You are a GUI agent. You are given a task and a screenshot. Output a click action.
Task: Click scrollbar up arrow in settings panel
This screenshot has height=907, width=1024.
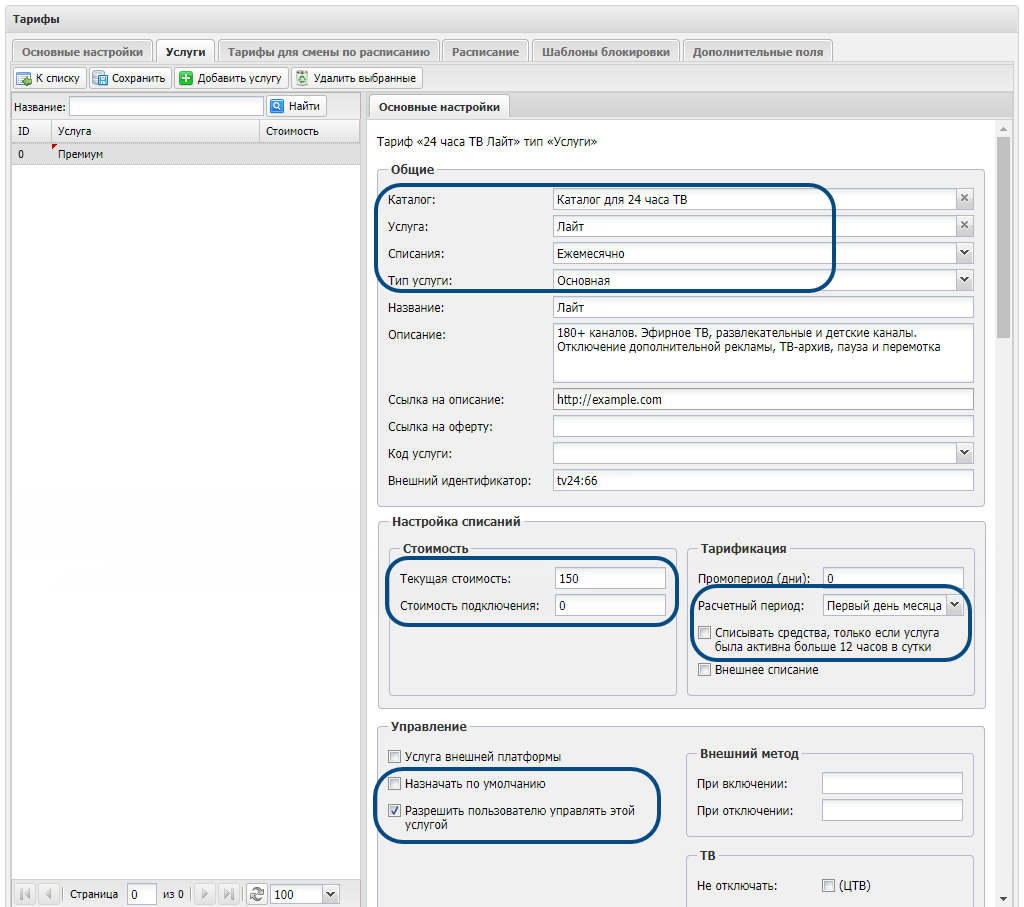pyautogui.click(x=1003, y=130)
